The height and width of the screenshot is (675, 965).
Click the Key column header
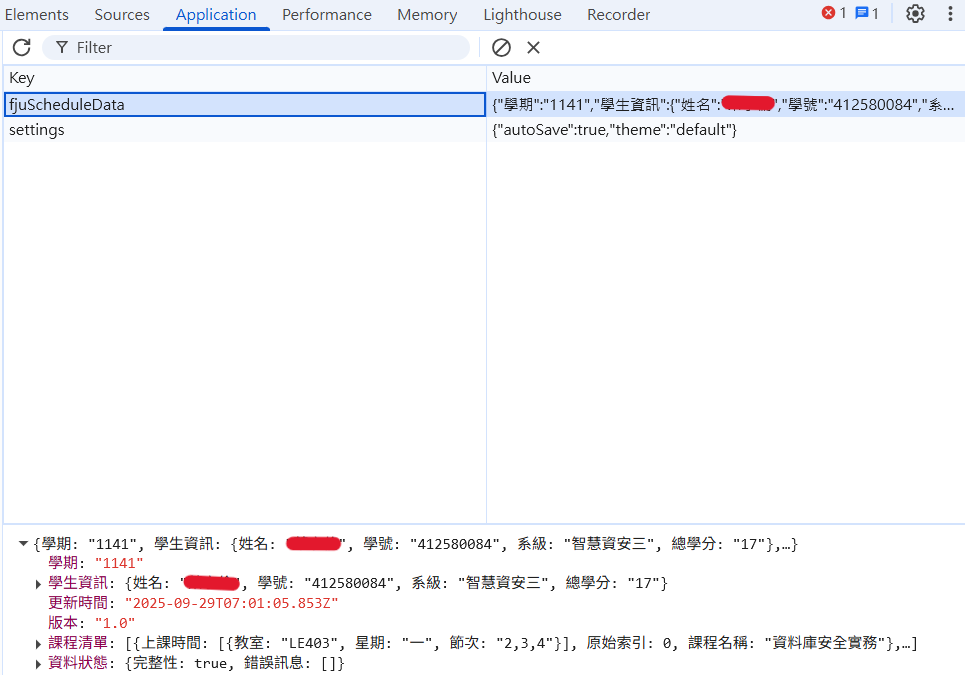pos(245,78)
